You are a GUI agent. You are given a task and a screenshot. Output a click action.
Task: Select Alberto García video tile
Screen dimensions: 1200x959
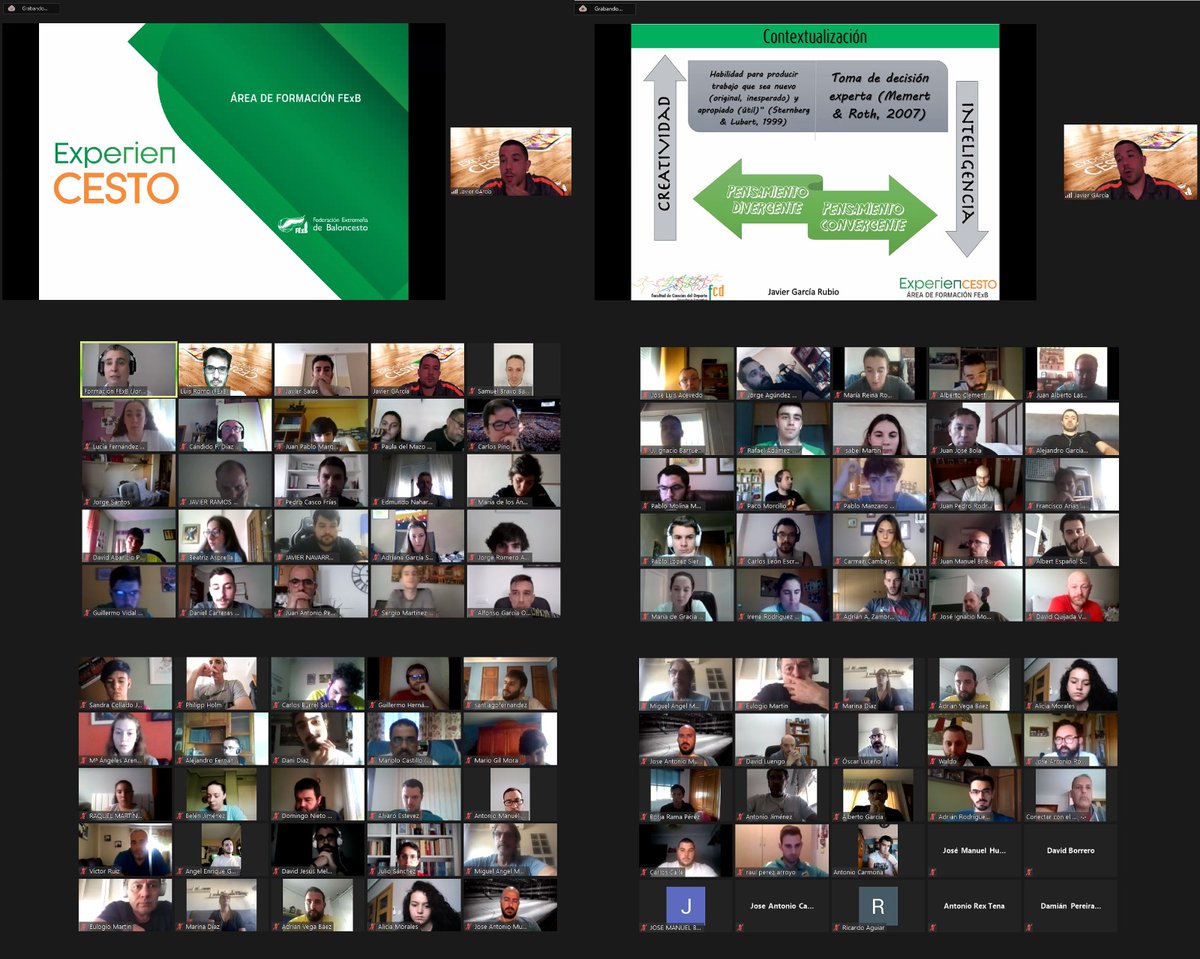point(878,795)
